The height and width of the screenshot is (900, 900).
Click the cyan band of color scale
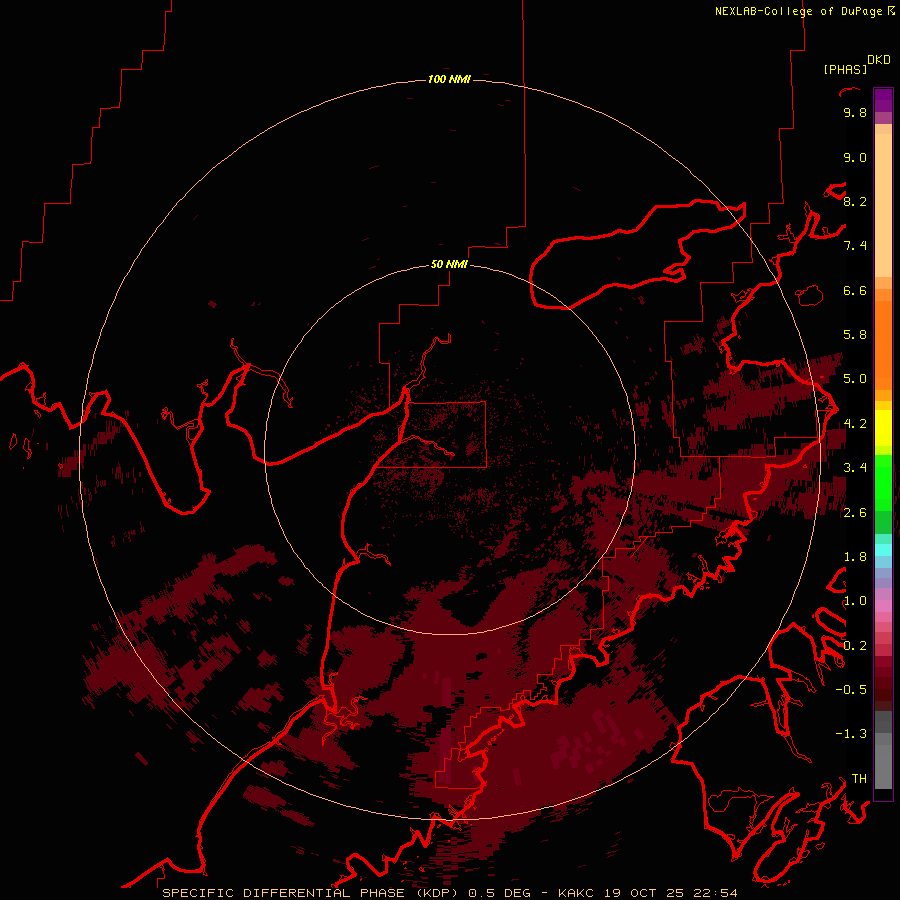(883, 550)
